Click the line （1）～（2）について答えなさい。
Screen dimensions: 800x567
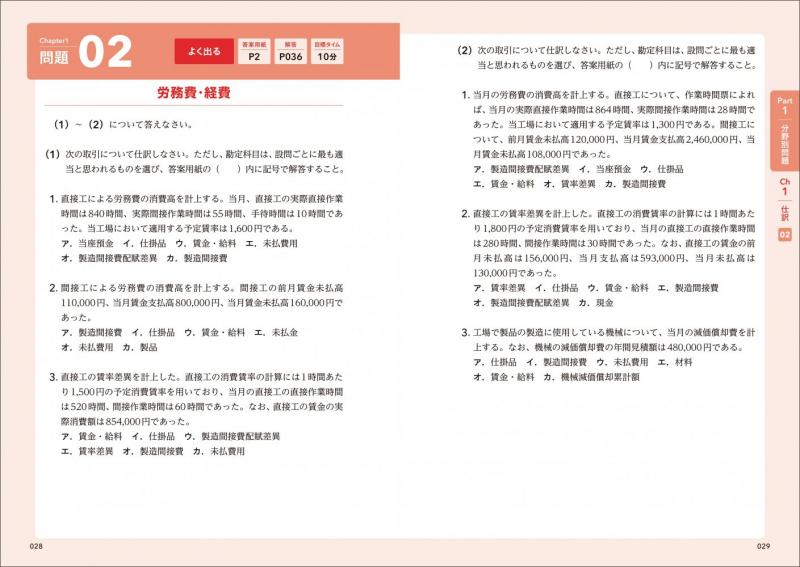(x=123, y=124)
